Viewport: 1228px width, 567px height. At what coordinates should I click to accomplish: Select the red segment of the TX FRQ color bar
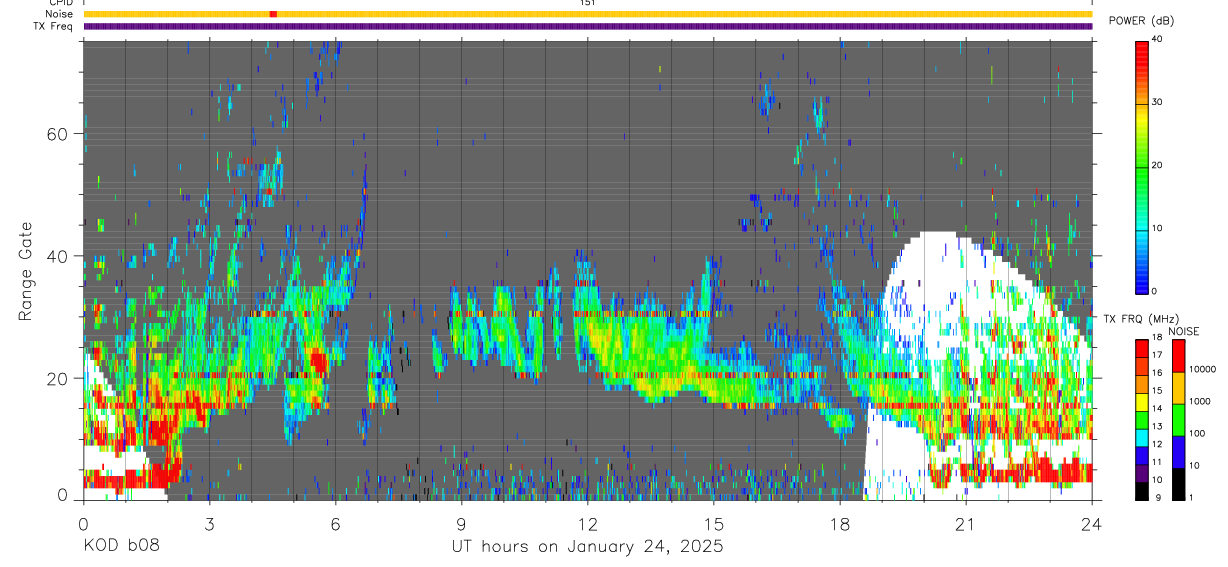[x=1142, y=349]
